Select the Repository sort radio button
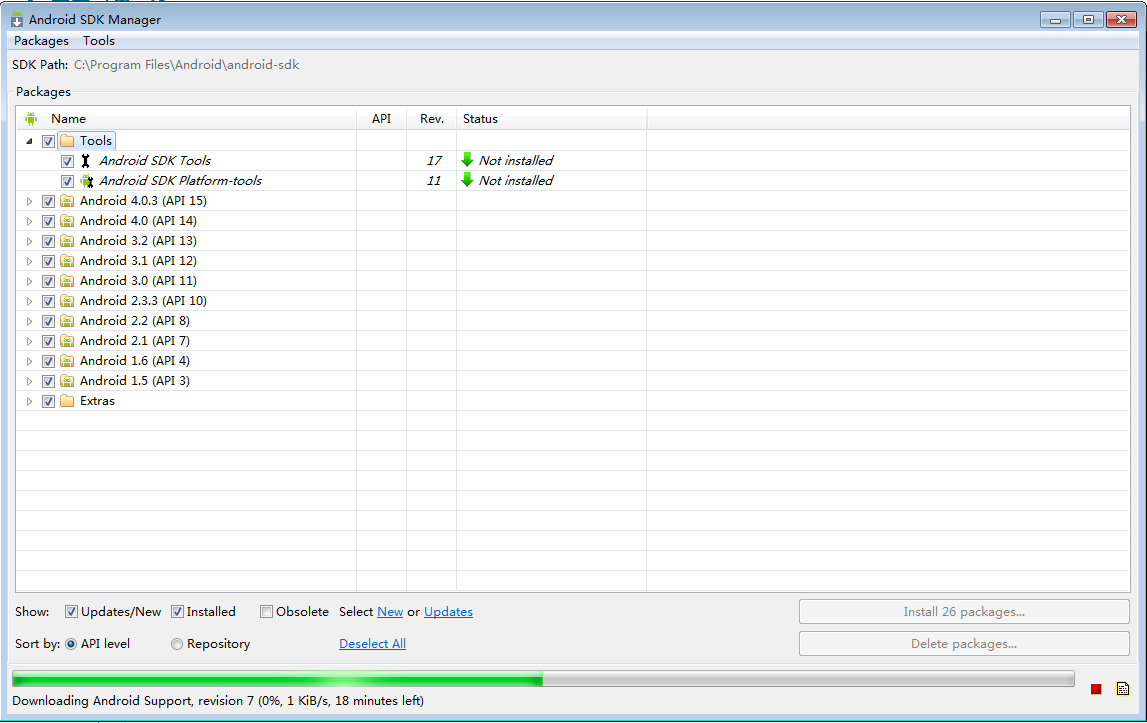Image resolution: width=1147 pixels, height=723 pixels. tap(177, 644)
